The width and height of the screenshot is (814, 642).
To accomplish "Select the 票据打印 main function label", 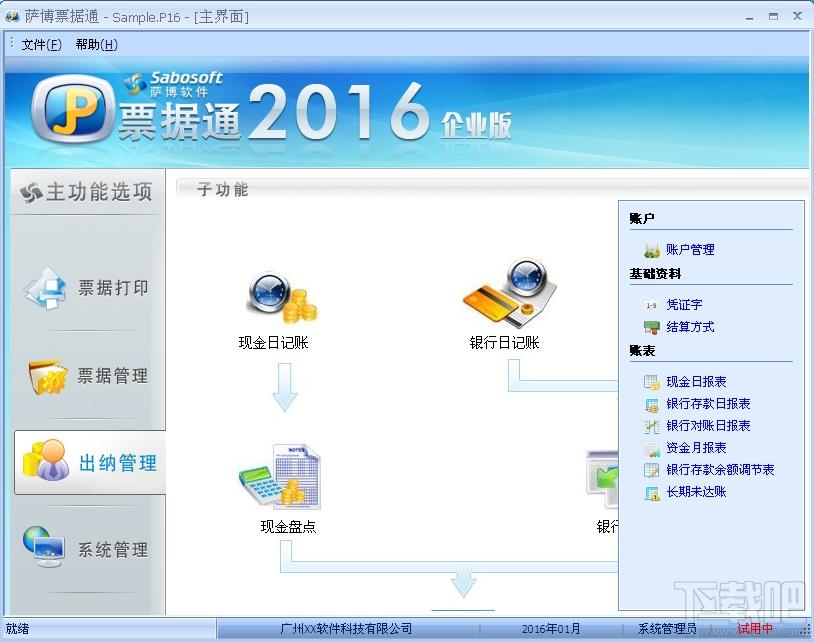I will pyautogui.click(x=113, y=288).
